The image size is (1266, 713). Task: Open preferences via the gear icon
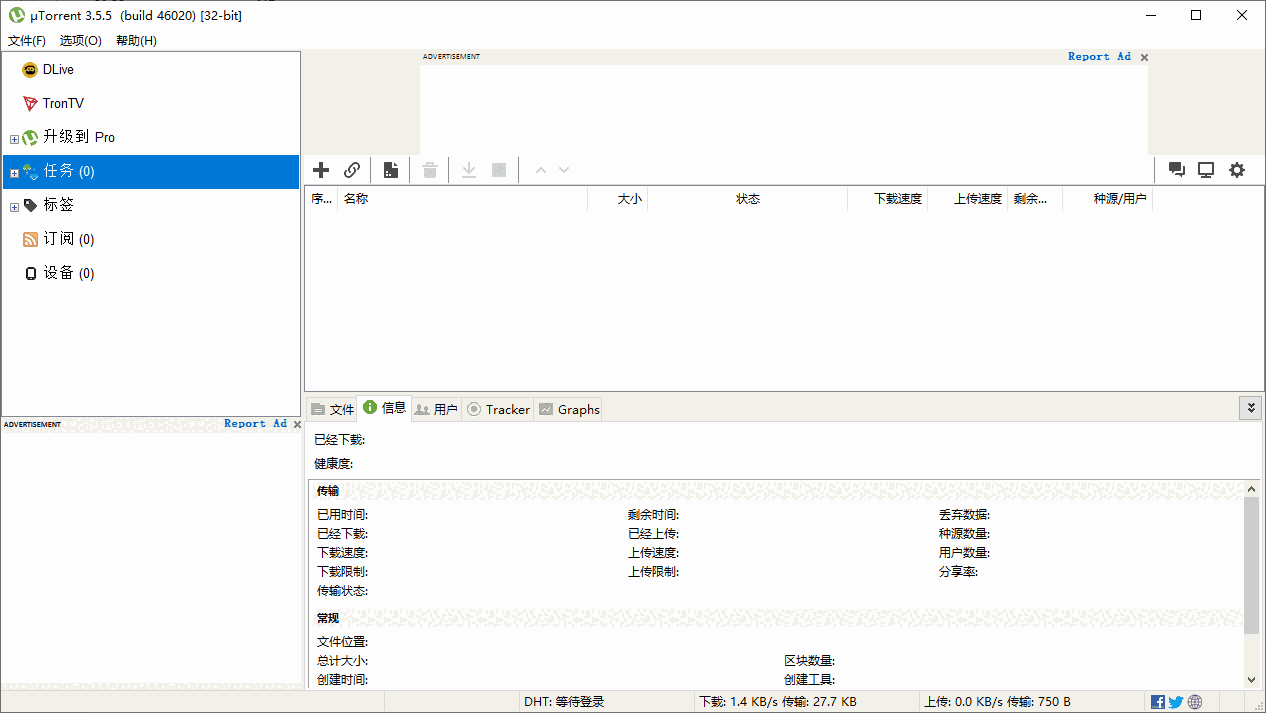[x=1237, y=169]
